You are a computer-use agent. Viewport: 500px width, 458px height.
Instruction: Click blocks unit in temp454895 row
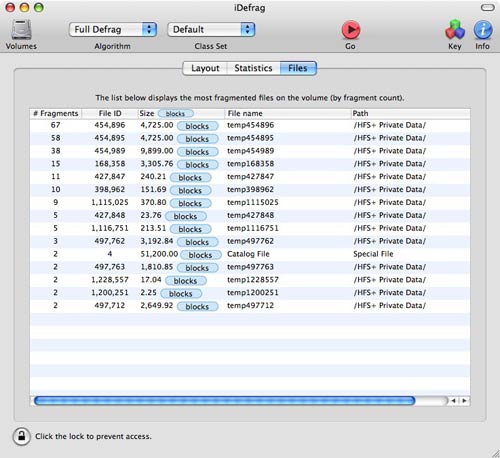(x=197, y=139)
